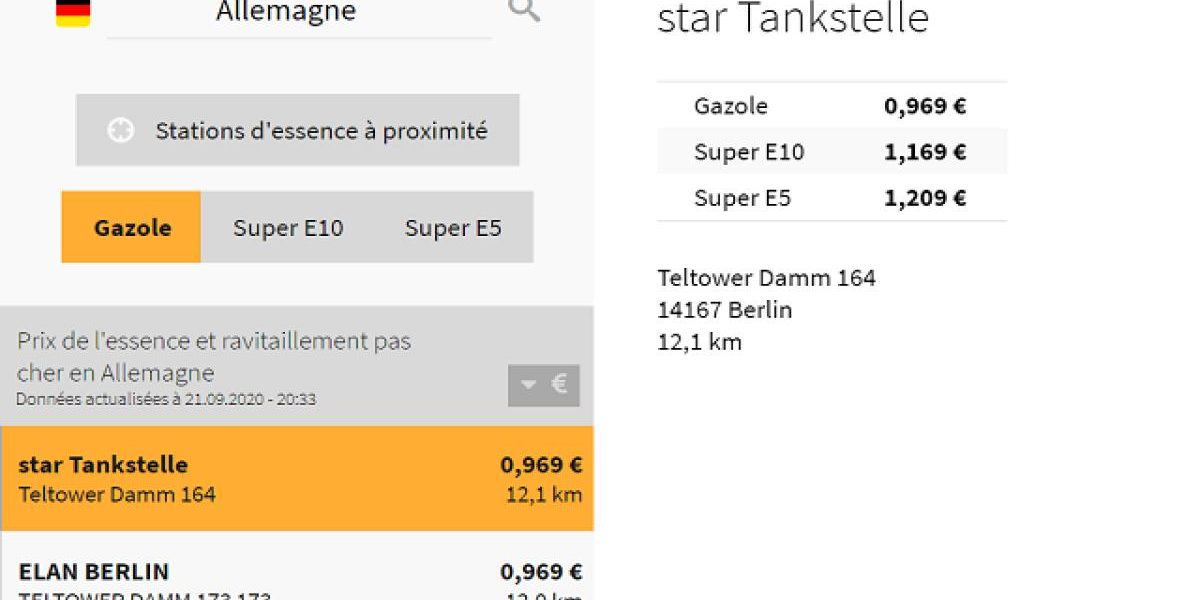
Task: Click the 14167 Berlin address line
Action: [x=724, y=310]
